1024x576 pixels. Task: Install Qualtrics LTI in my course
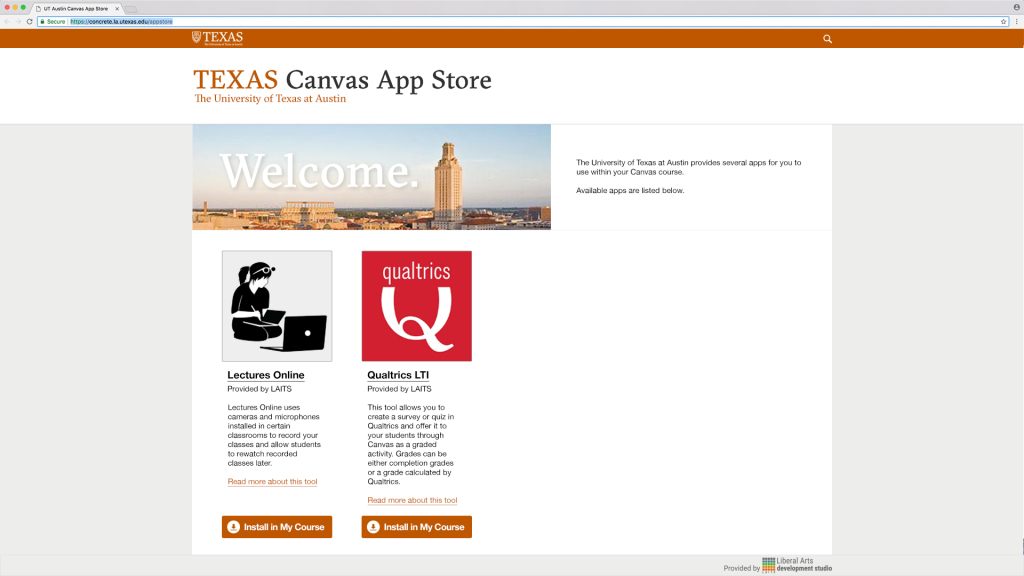click(x=417, y=527)
